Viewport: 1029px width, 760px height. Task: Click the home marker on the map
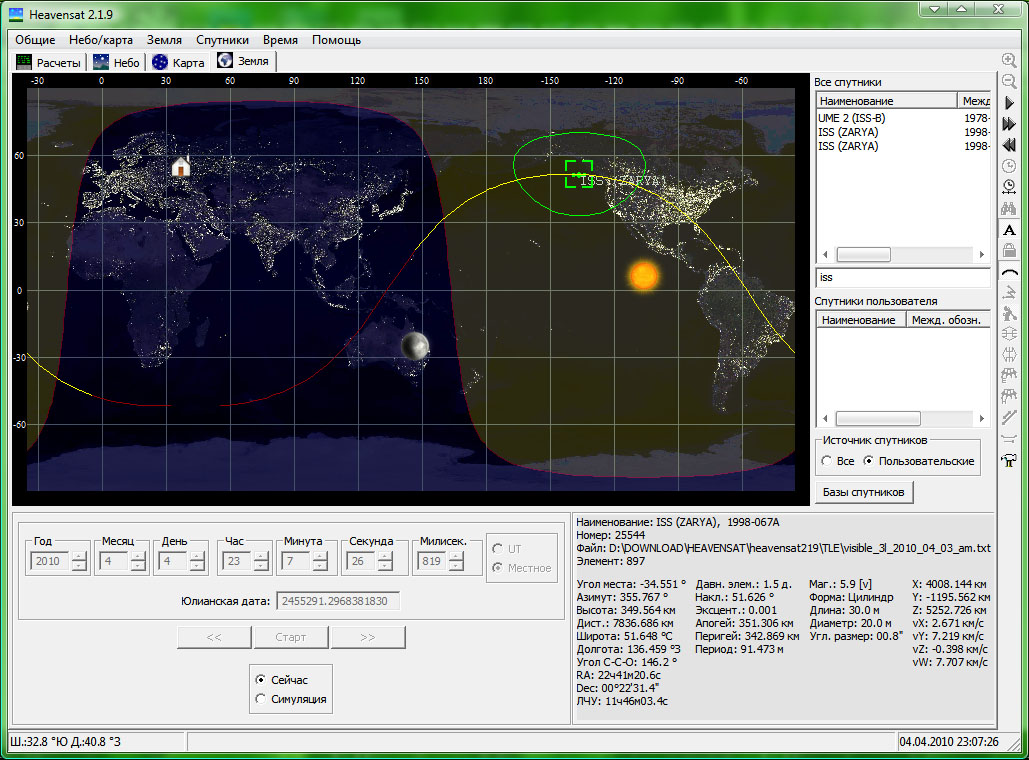(180, 166)
